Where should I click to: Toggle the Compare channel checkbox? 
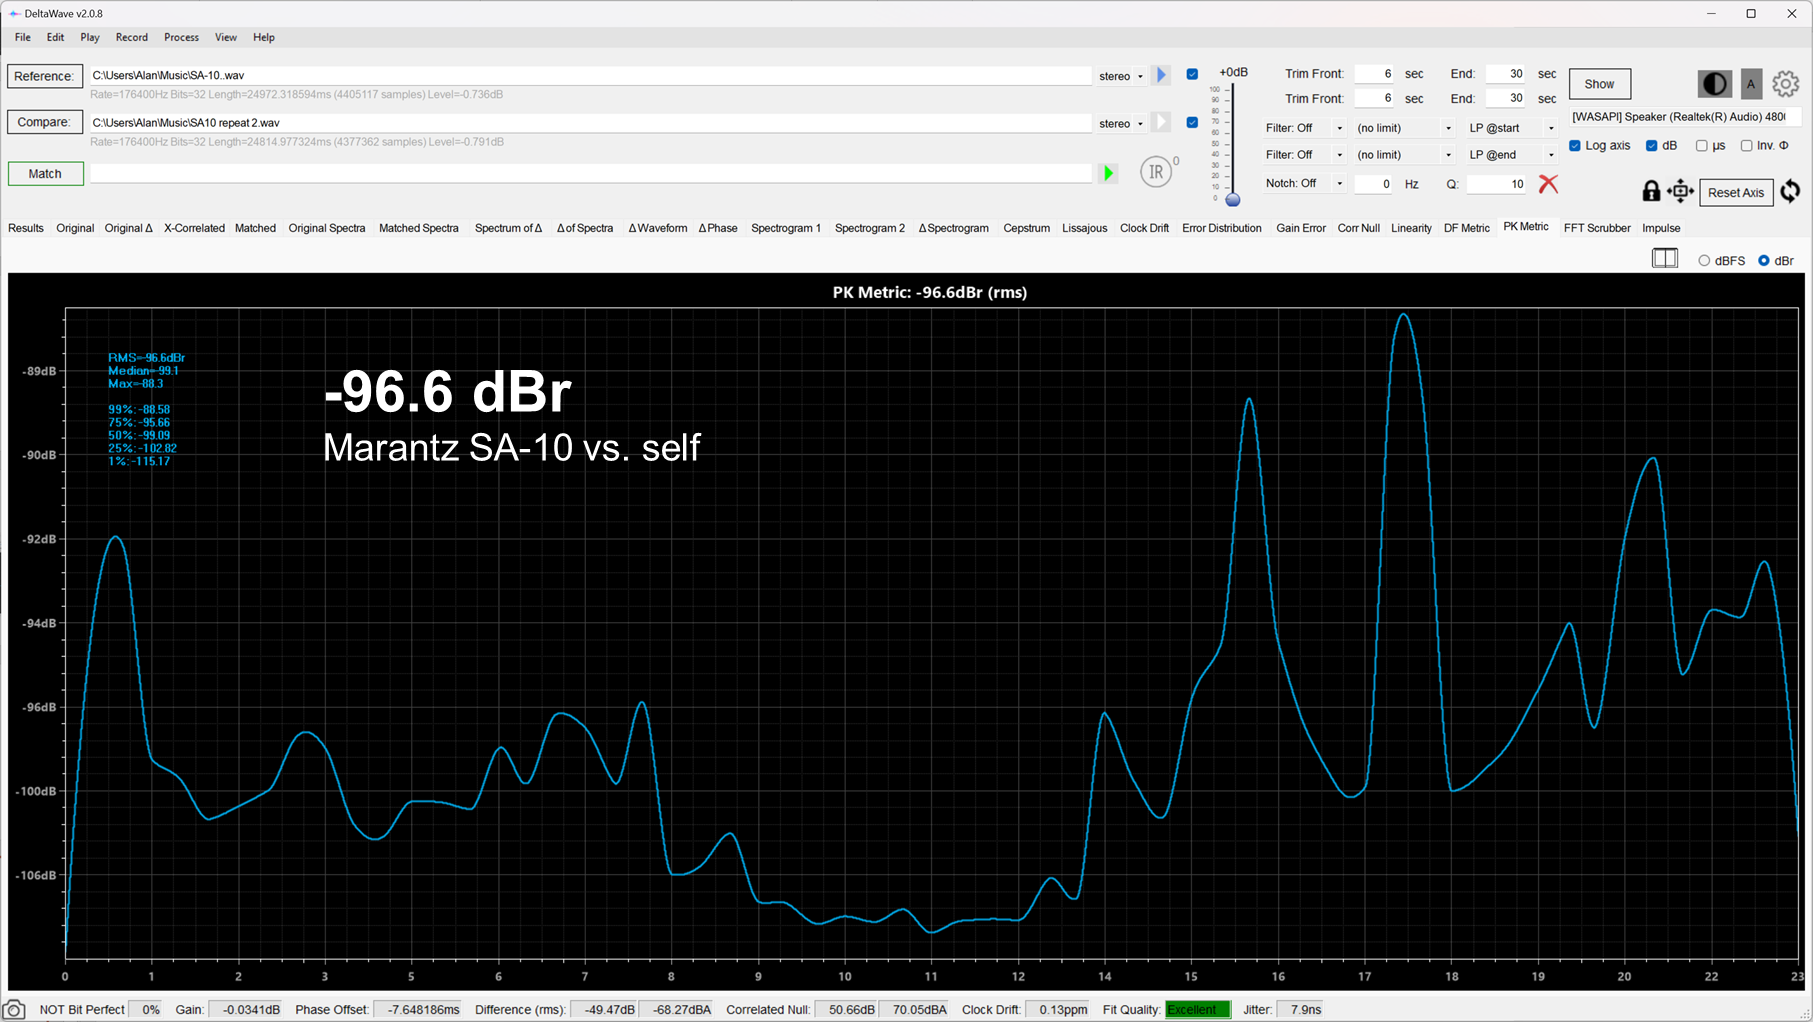[1192, 122]
